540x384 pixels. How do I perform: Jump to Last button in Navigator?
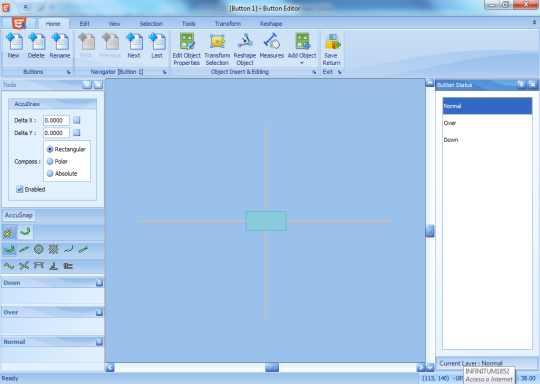click(x=157, y=46)
